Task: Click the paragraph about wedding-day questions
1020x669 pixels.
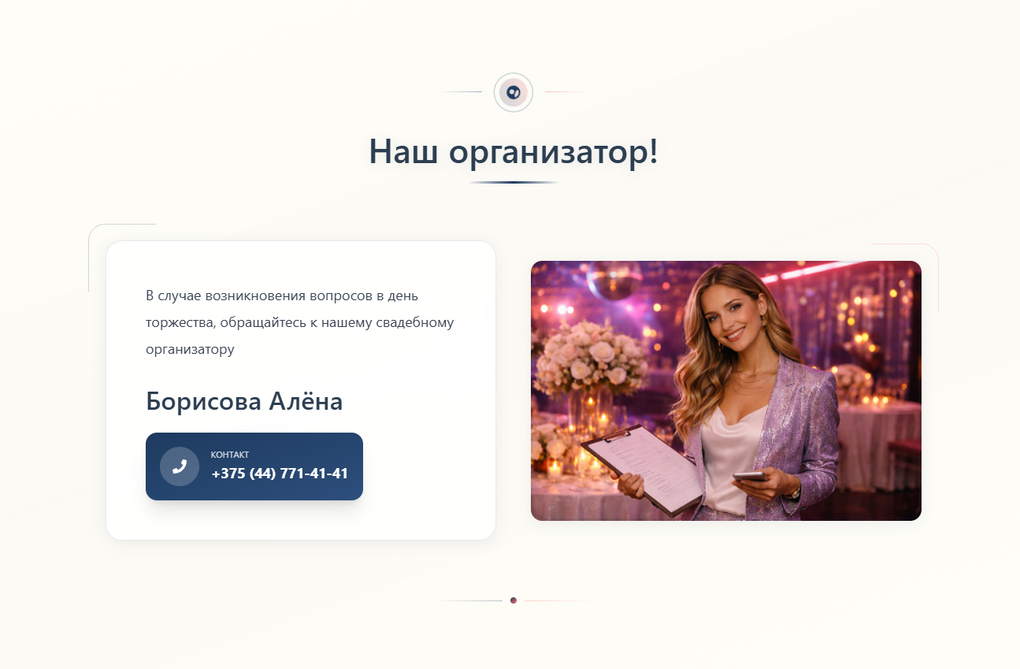Action: coord(300,322)
